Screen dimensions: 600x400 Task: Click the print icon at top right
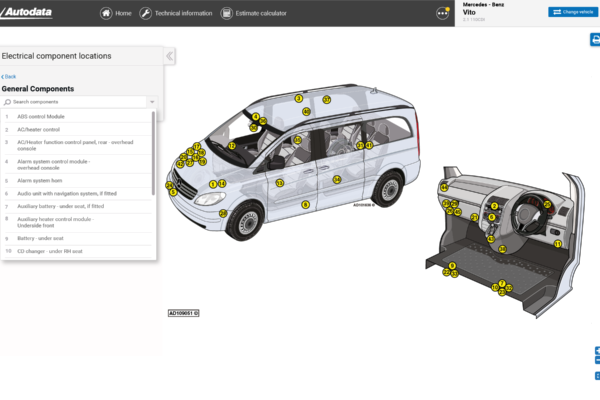coord(594,40)
